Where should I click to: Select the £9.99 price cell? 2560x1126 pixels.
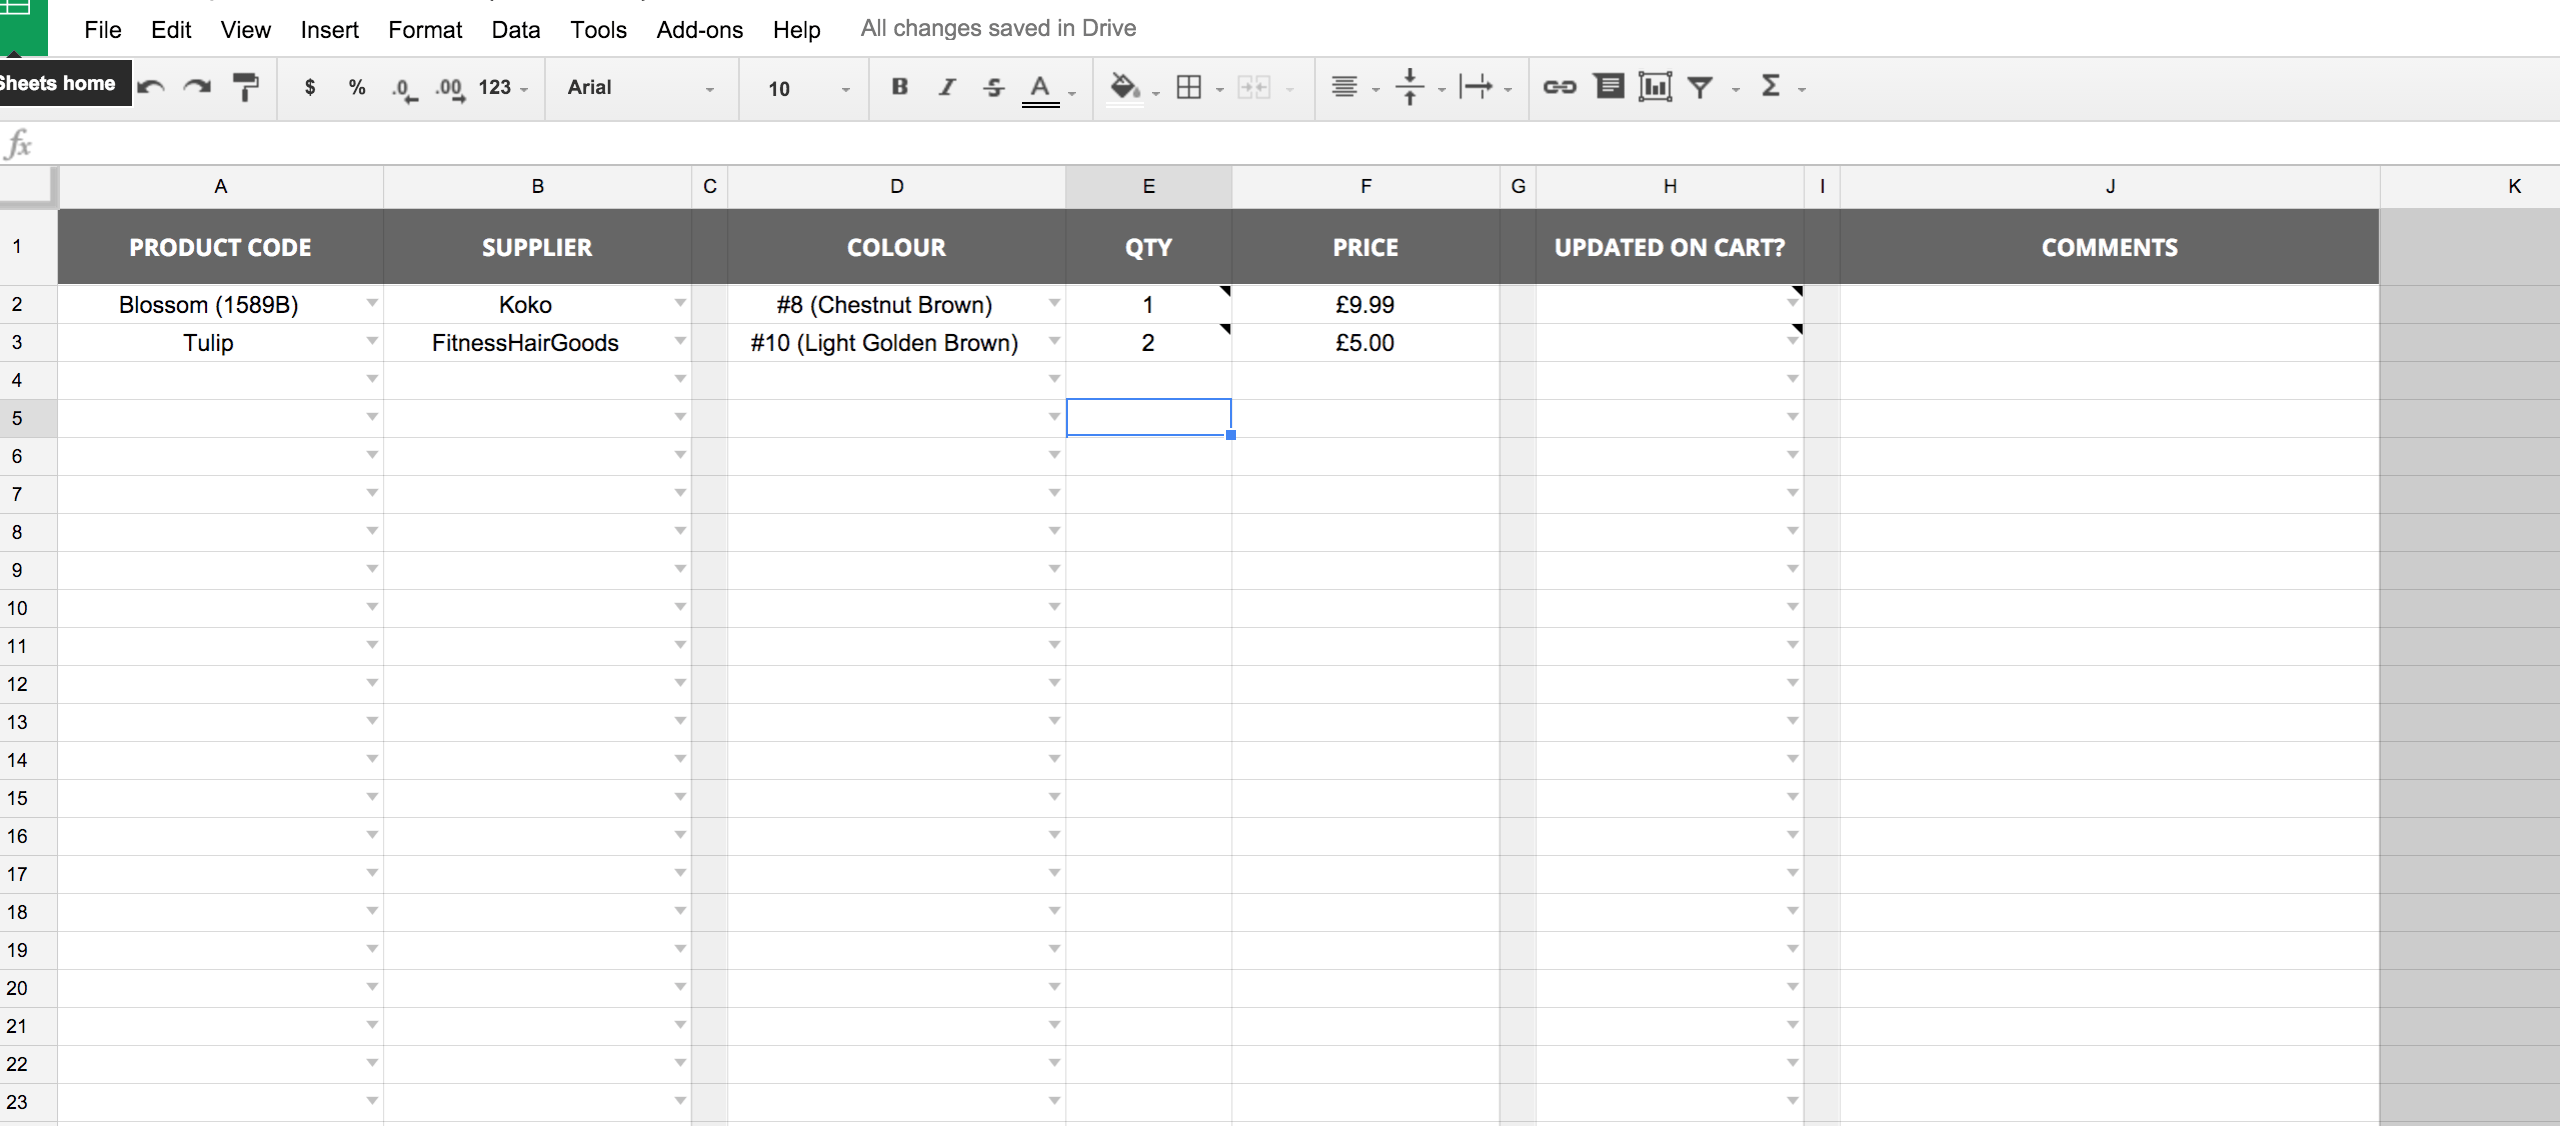pos(1365,305)
